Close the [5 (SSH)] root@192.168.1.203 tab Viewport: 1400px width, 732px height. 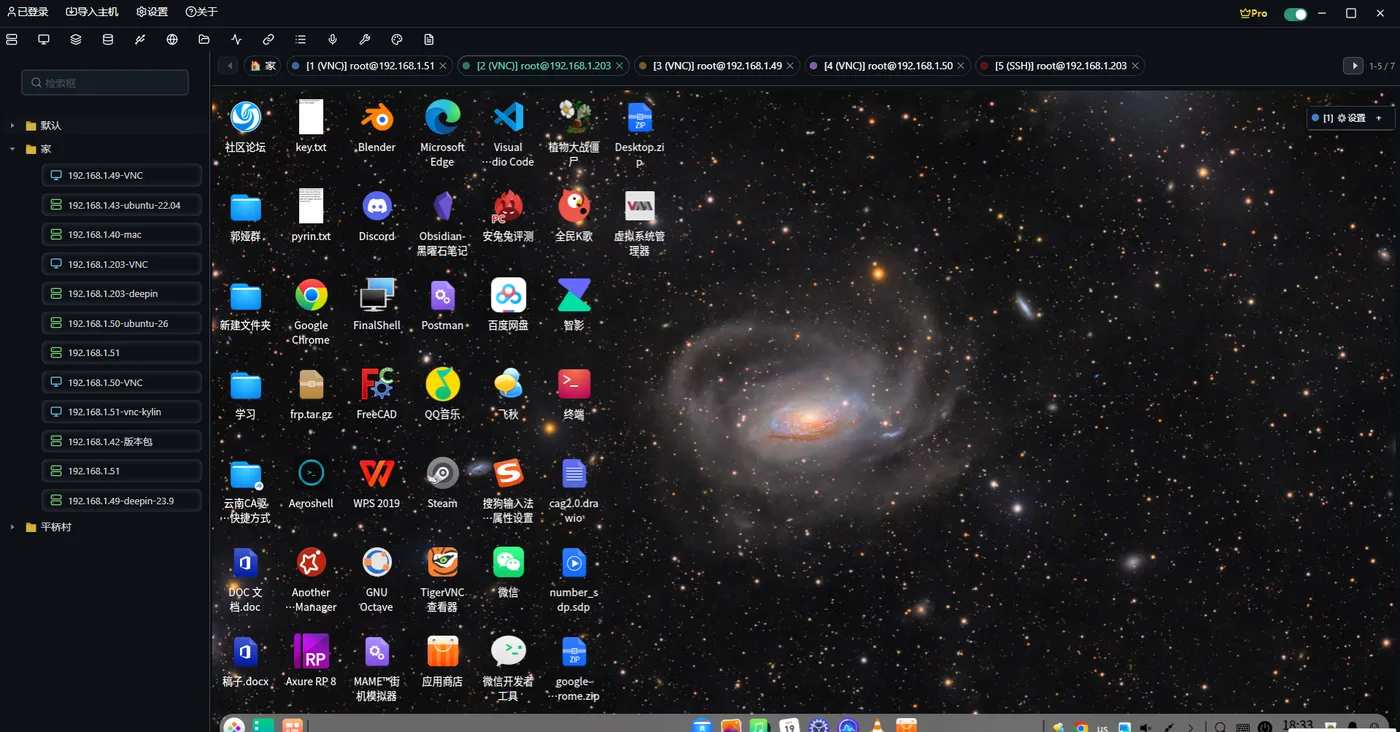click(1136, 66)
